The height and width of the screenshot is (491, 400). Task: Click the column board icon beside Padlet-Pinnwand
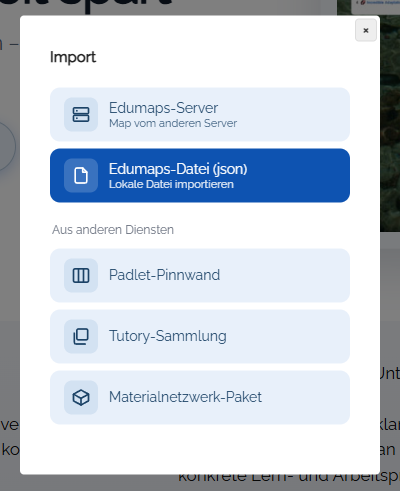[81, 275]
